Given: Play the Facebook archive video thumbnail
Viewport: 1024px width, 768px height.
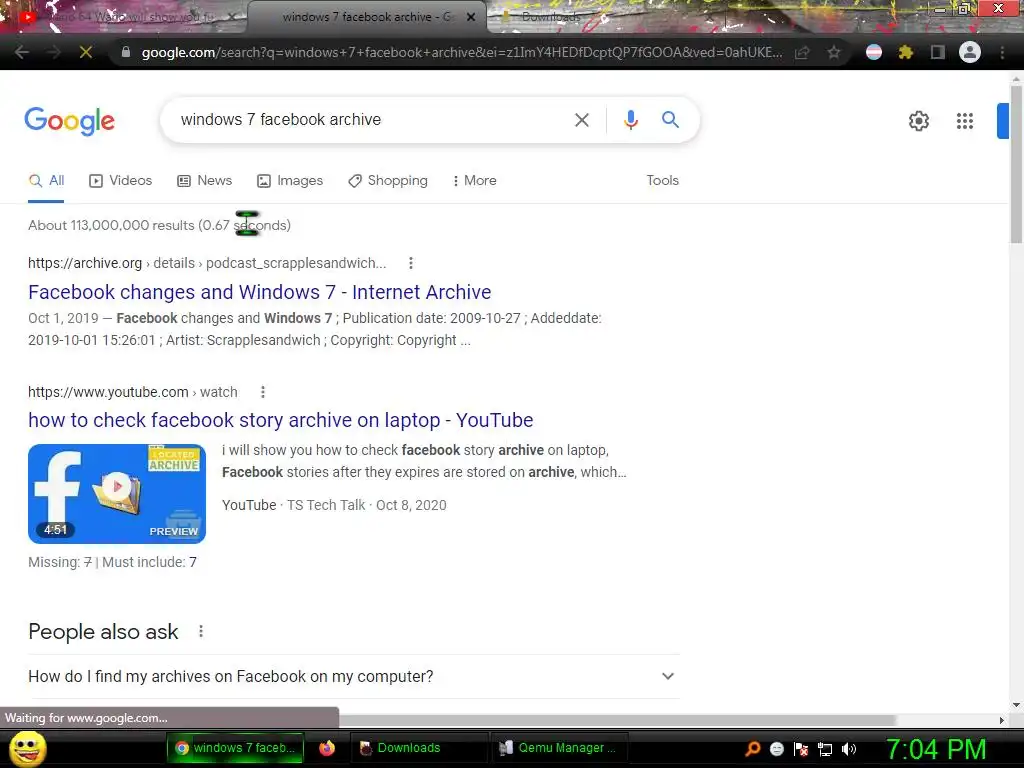Looking at the screenshot, I should click(117, 494).
